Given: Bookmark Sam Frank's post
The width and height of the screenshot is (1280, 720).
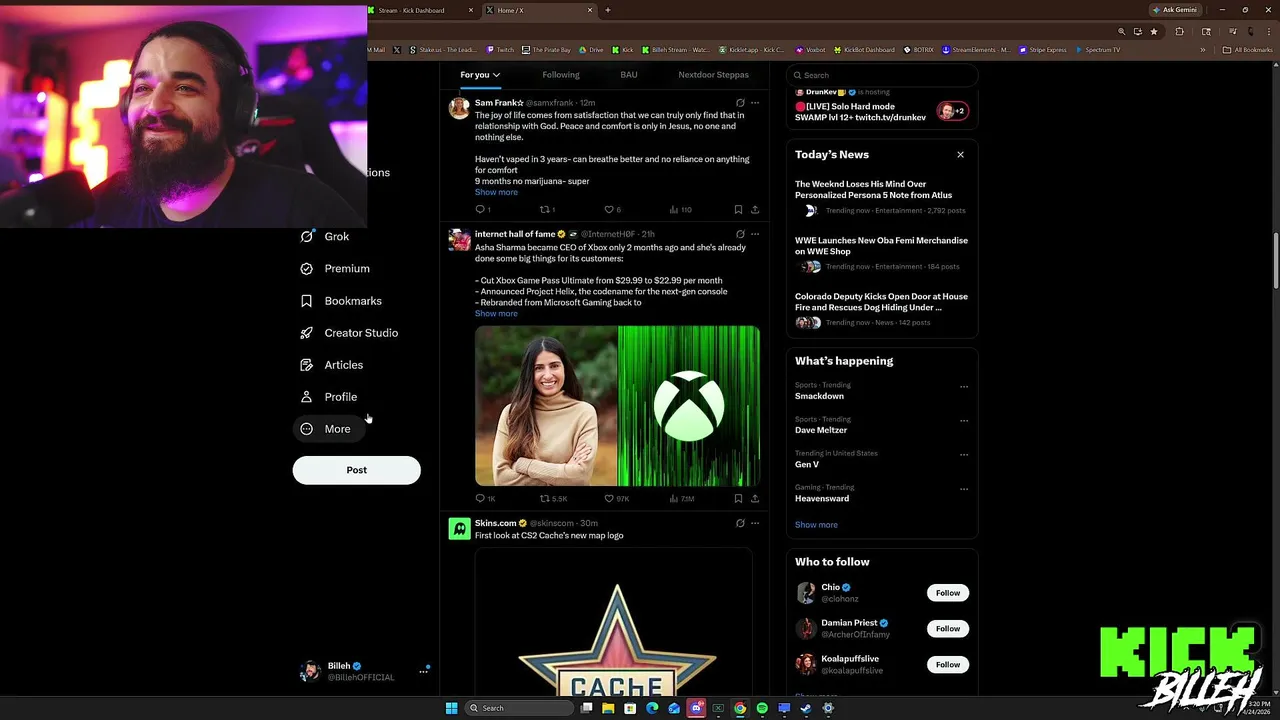Looking at the screenshot, I should click(x=738, y=210).
